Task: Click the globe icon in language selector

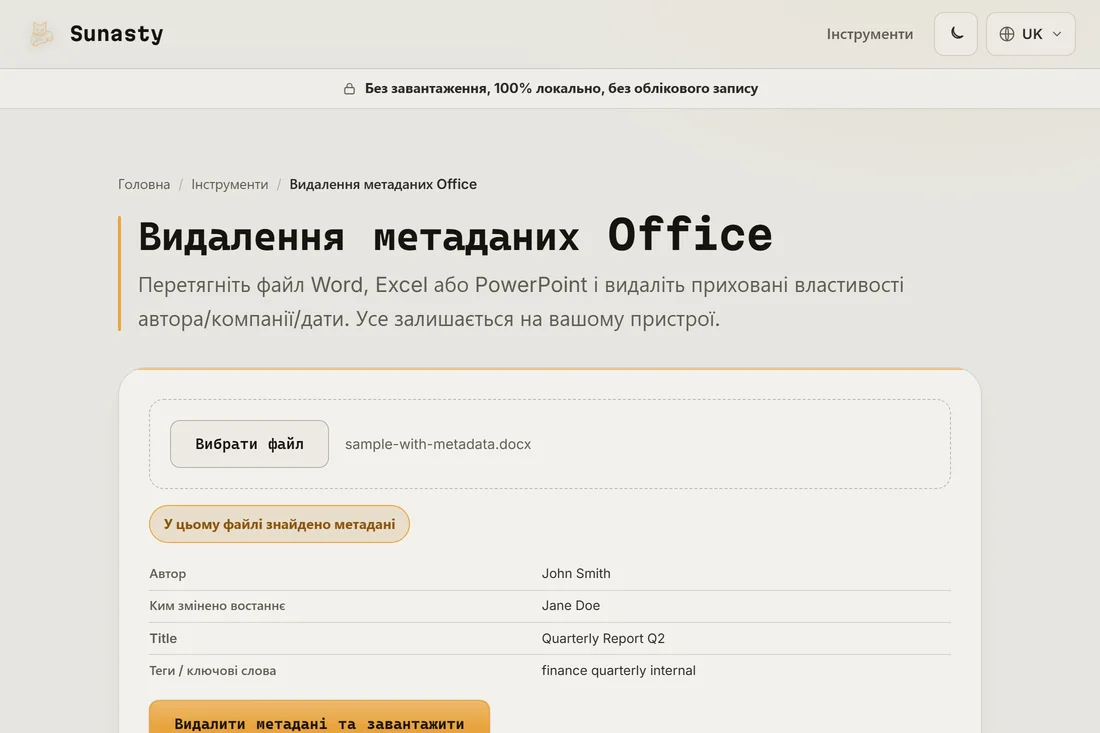Action: point(1007,34)
